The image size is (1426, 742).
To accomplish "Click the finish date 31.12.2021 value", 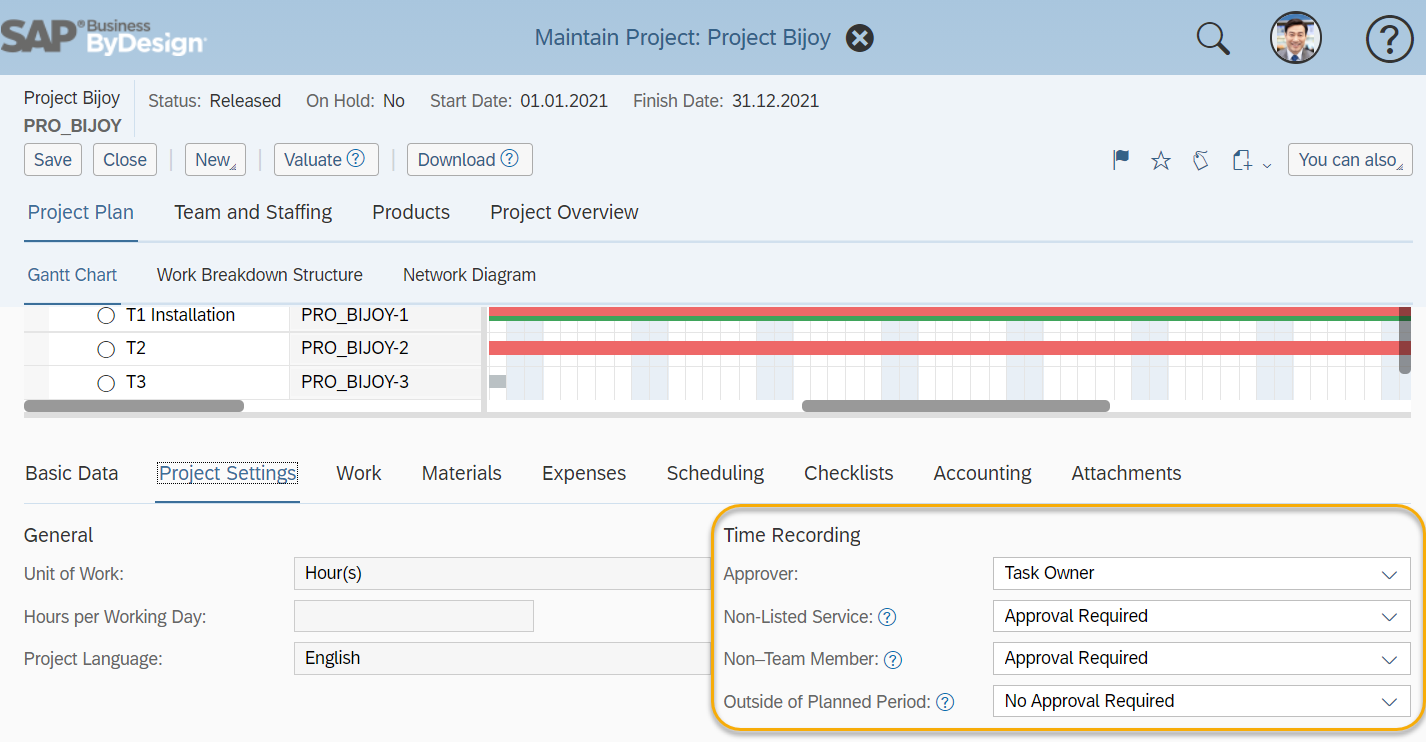I will pos(775,101).
